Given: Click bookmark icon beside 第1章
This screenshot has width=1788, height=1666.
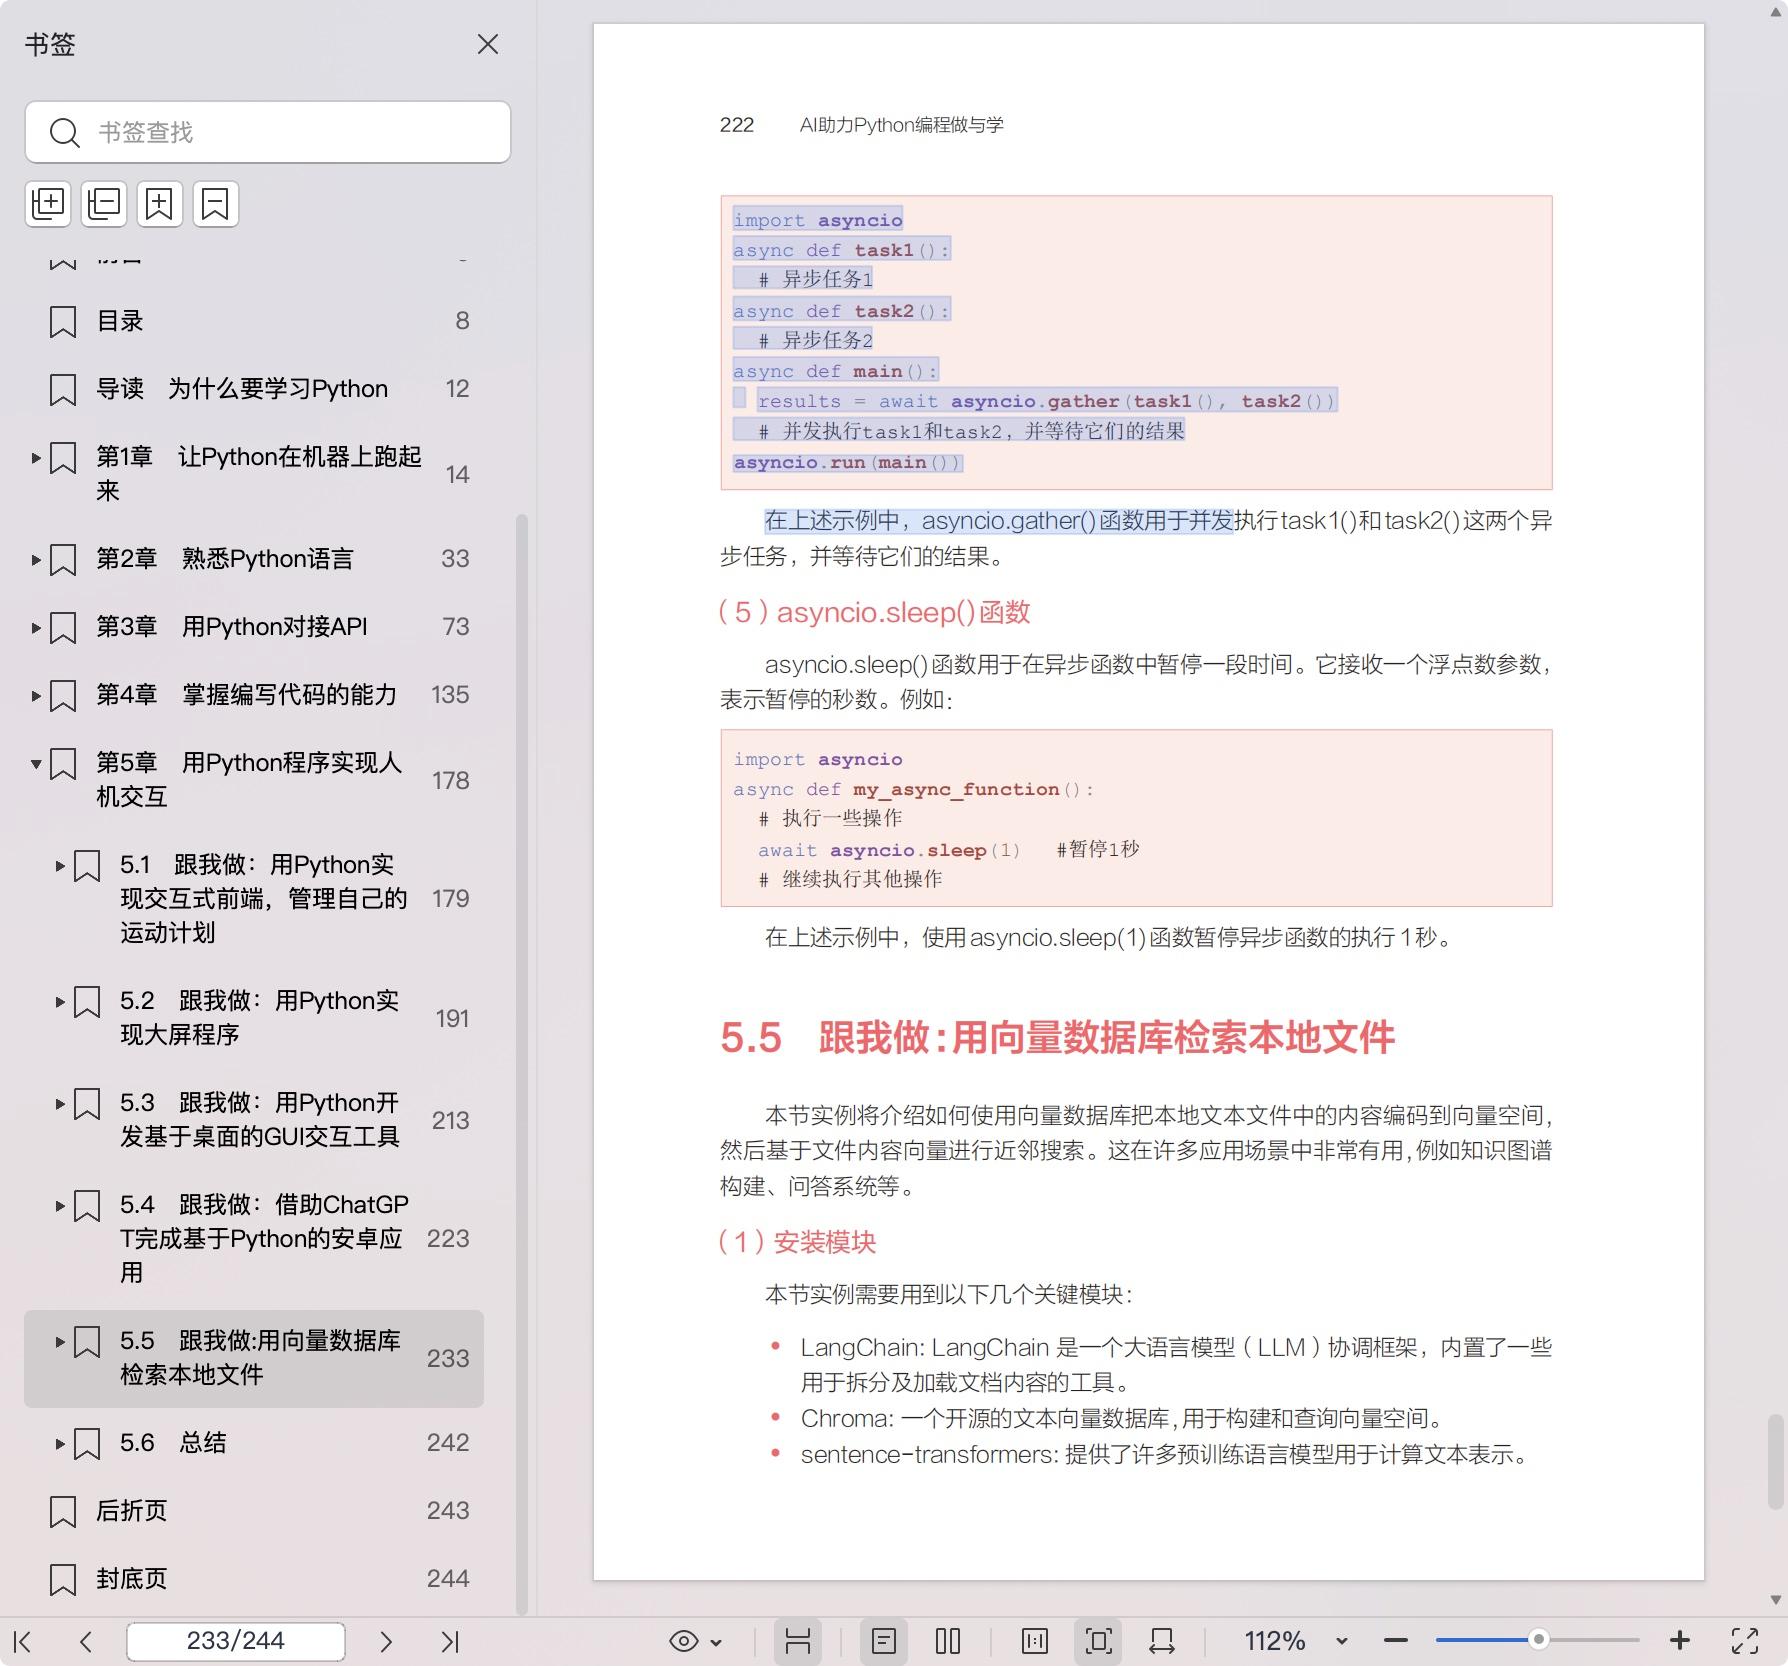Looking at the screenshot, I should click(63, 459).
